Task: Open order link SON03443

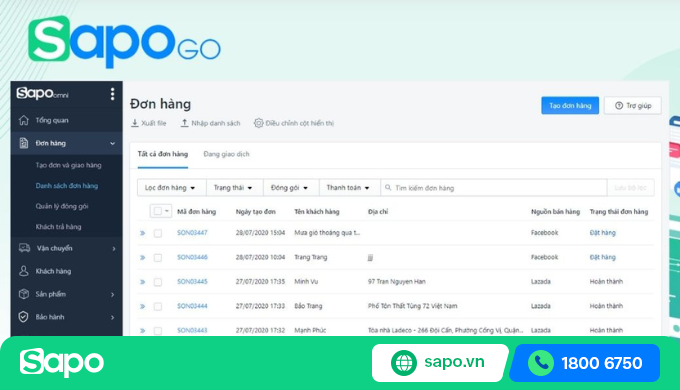Action: [192, 330]
